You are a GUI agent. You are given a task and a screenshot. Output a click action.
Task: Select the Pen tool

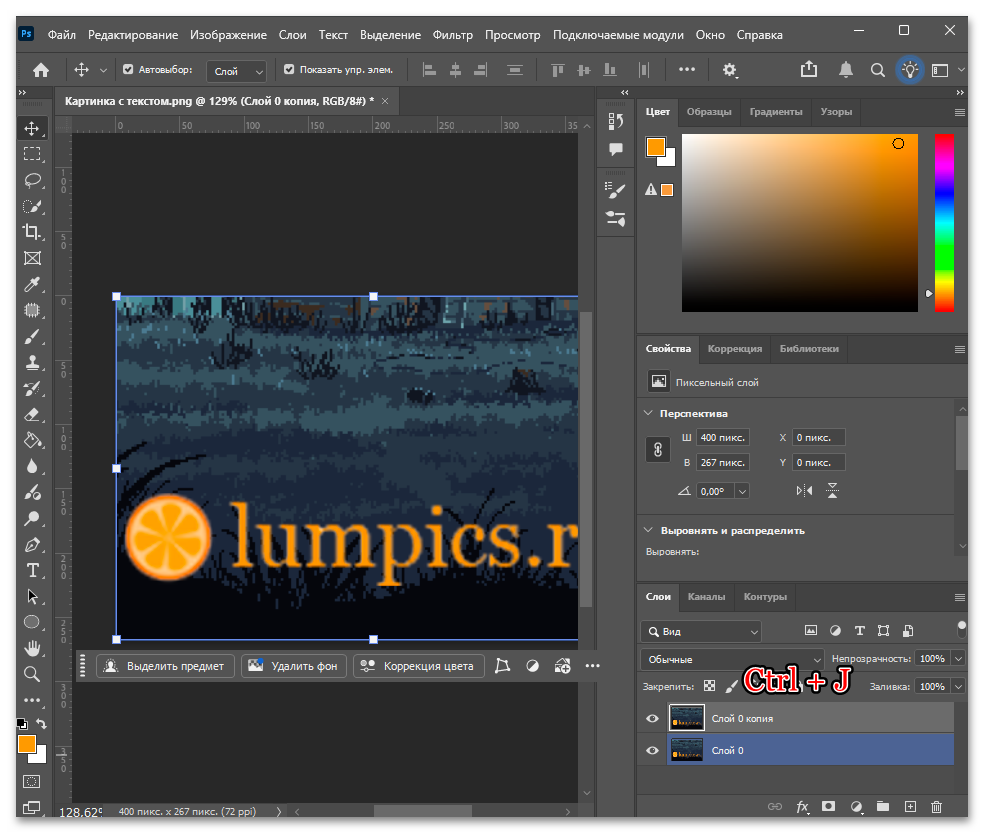click(x=32, y=545)
